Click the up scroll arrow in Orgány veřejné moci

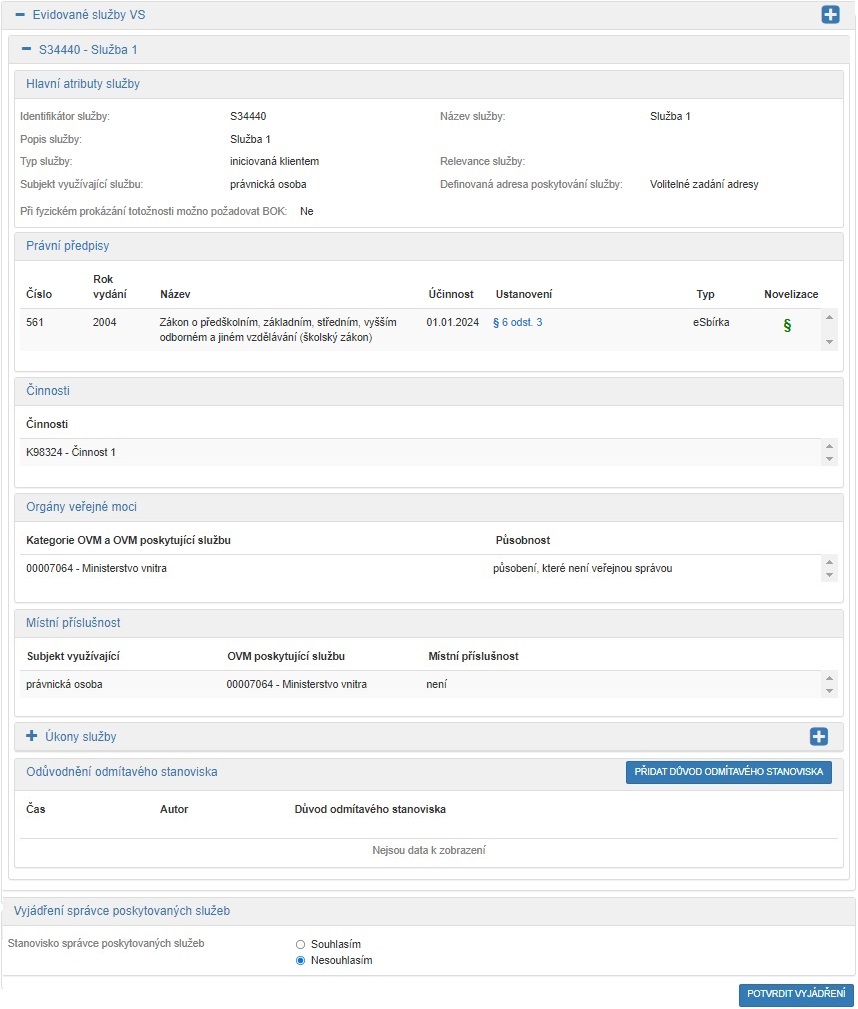point(828,562)
